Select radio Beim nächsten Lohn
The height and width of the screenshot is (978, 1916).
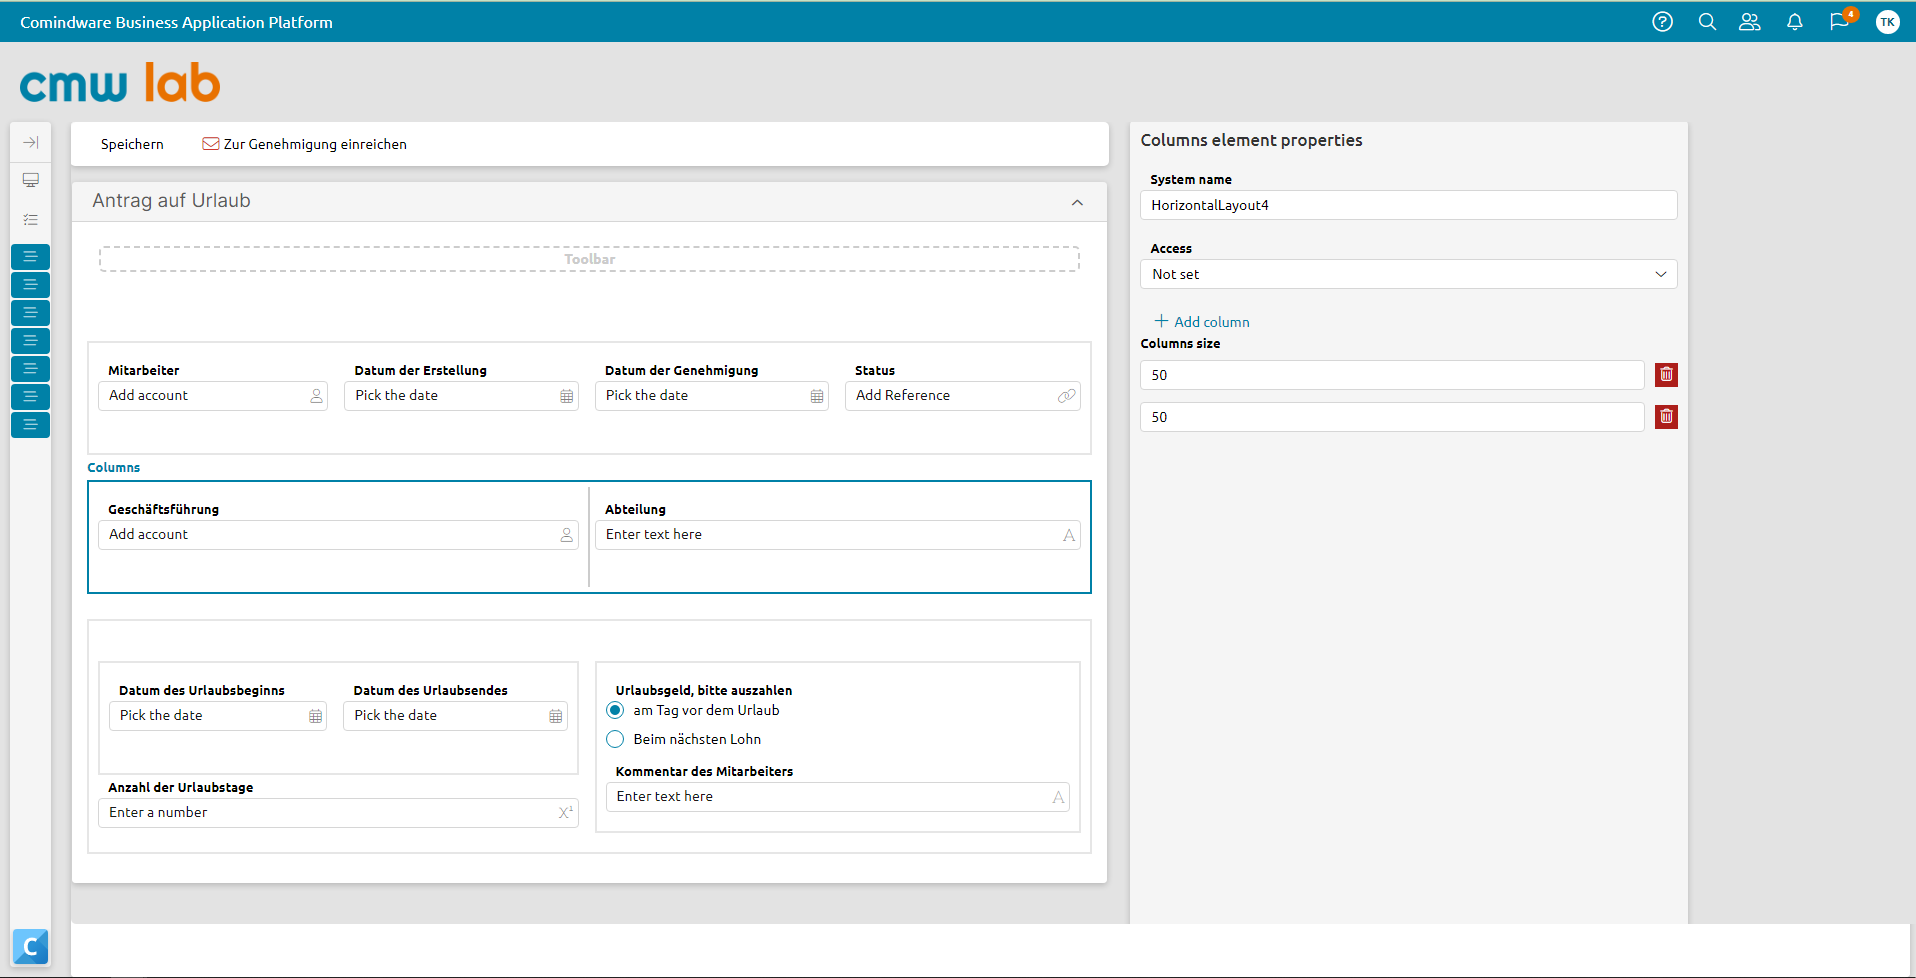click(615, 739)
